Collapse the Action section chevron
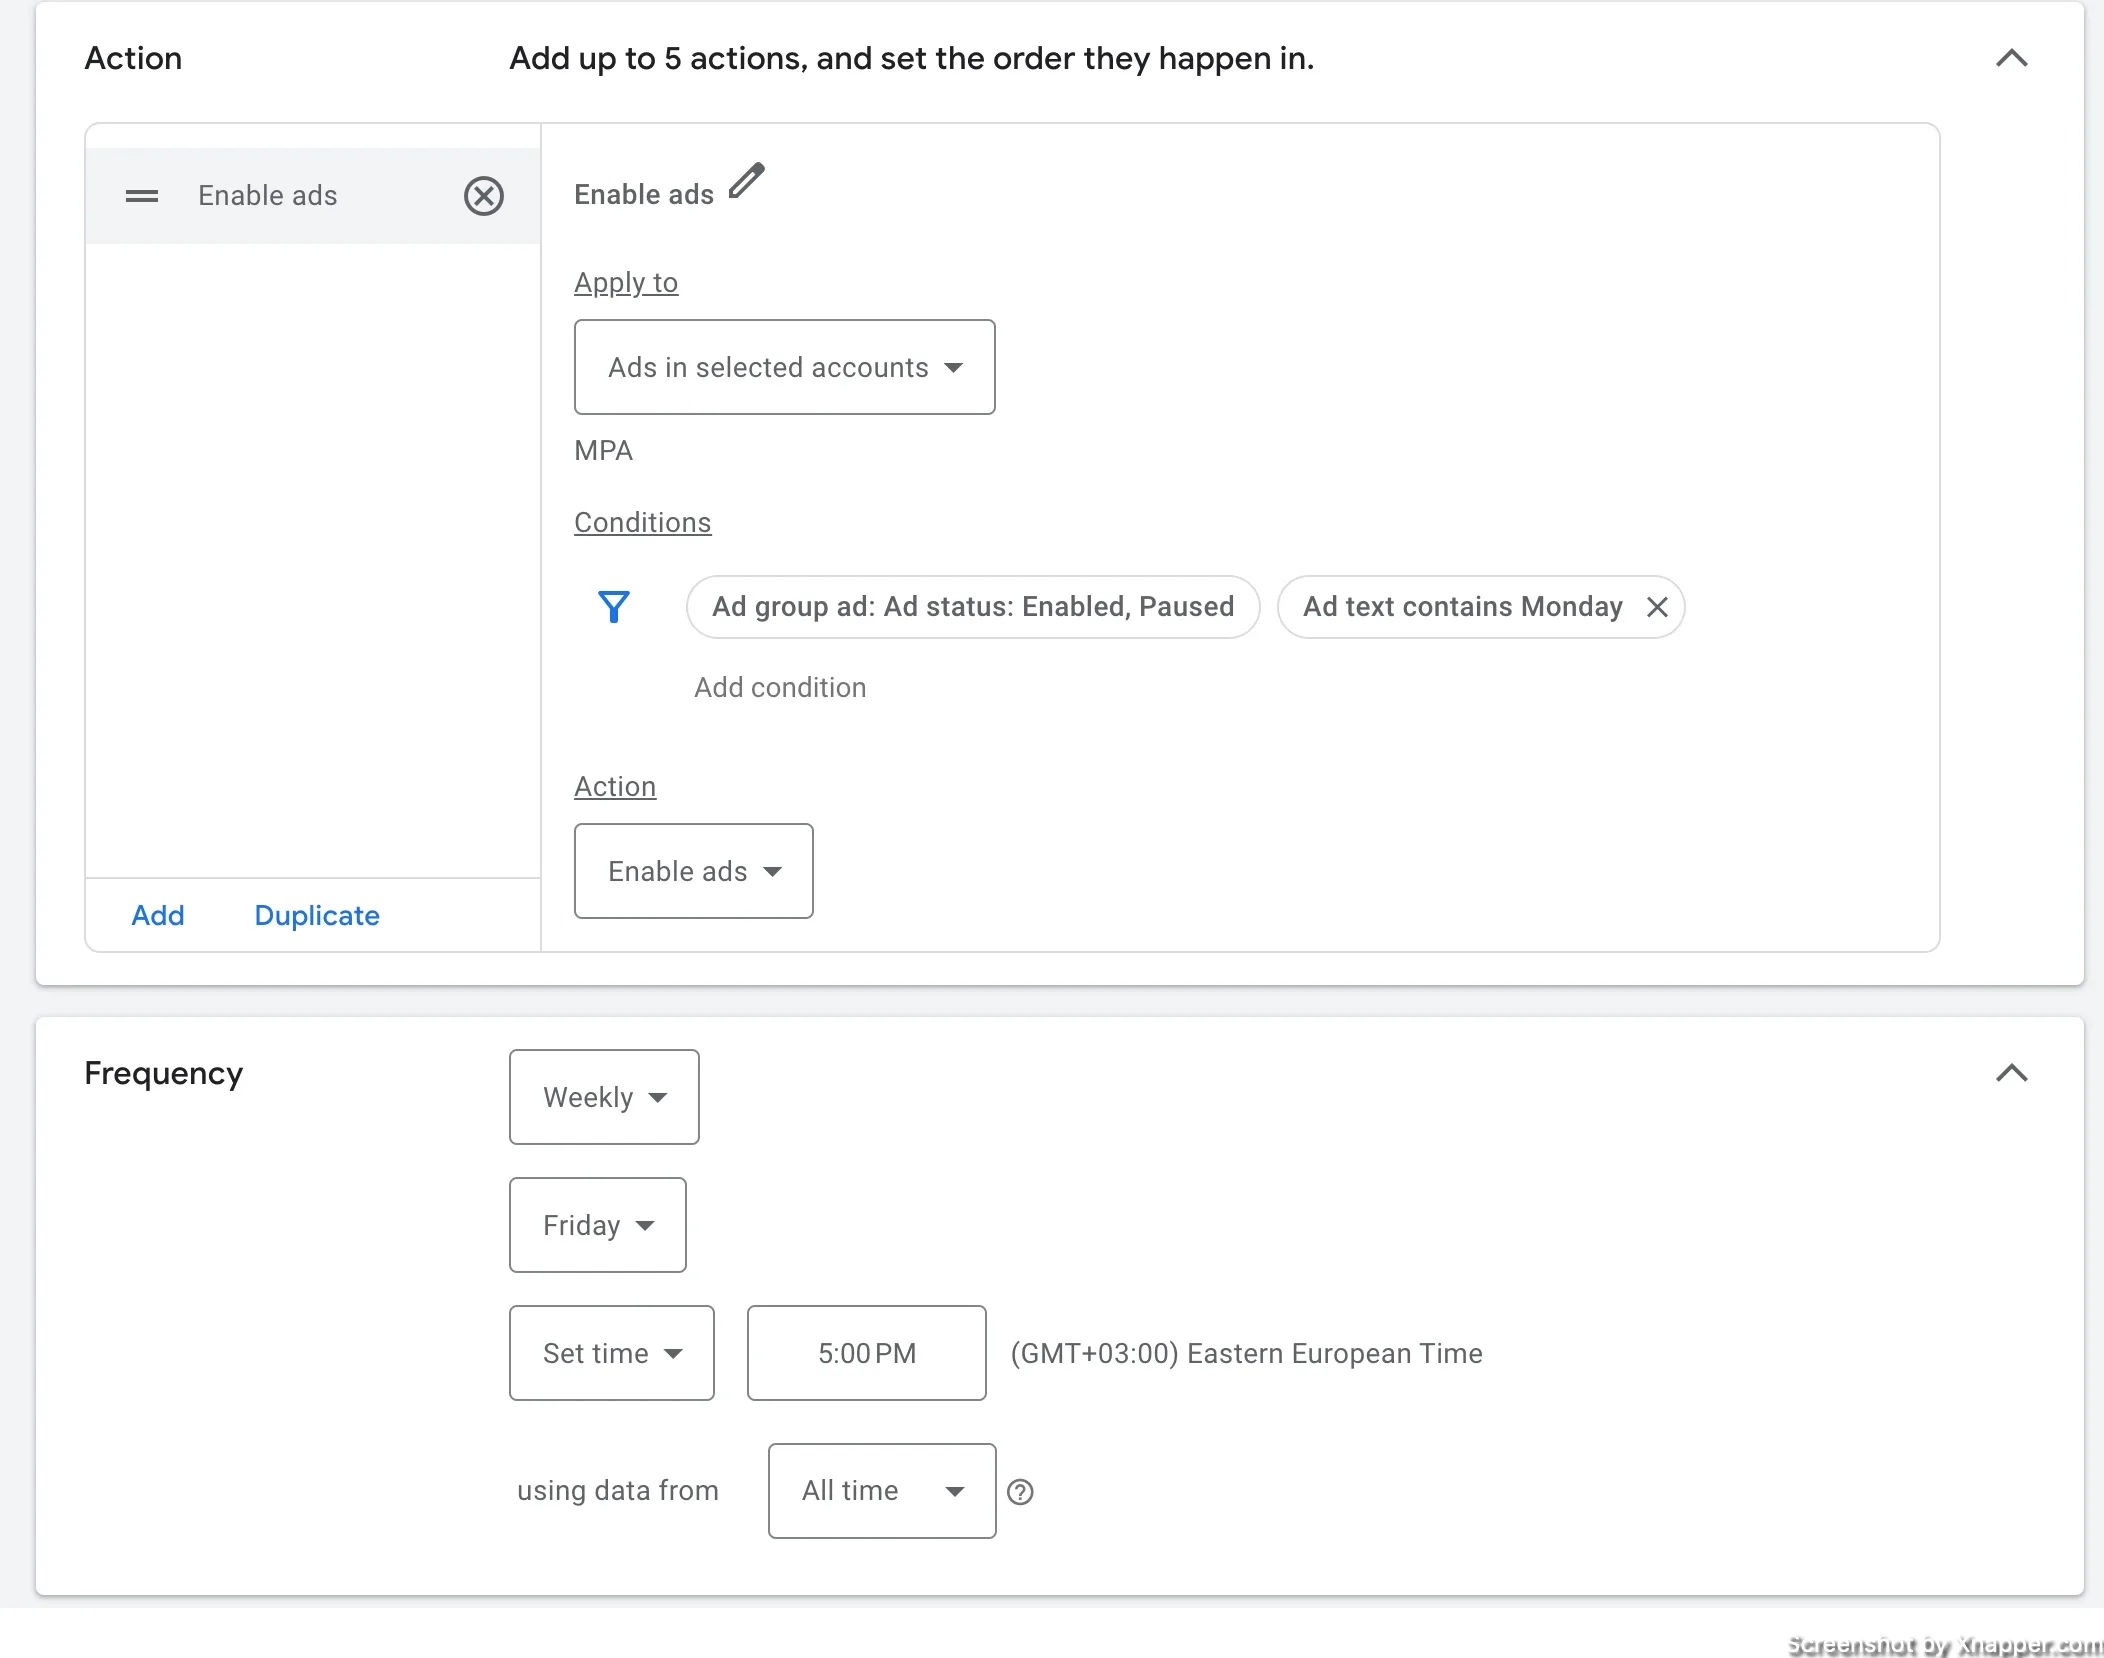 tap(2012, 59)
